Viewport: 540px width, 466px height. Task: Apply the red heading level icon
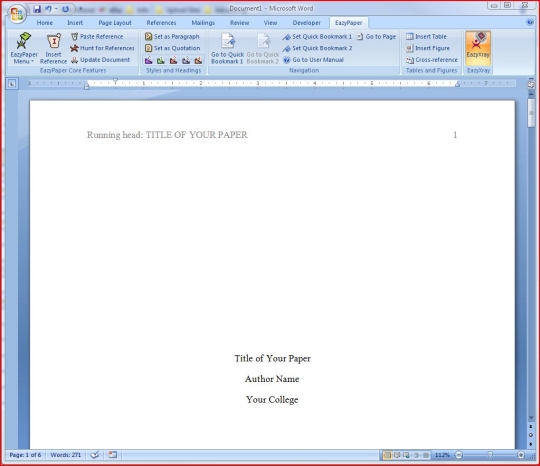pos(173,60)
